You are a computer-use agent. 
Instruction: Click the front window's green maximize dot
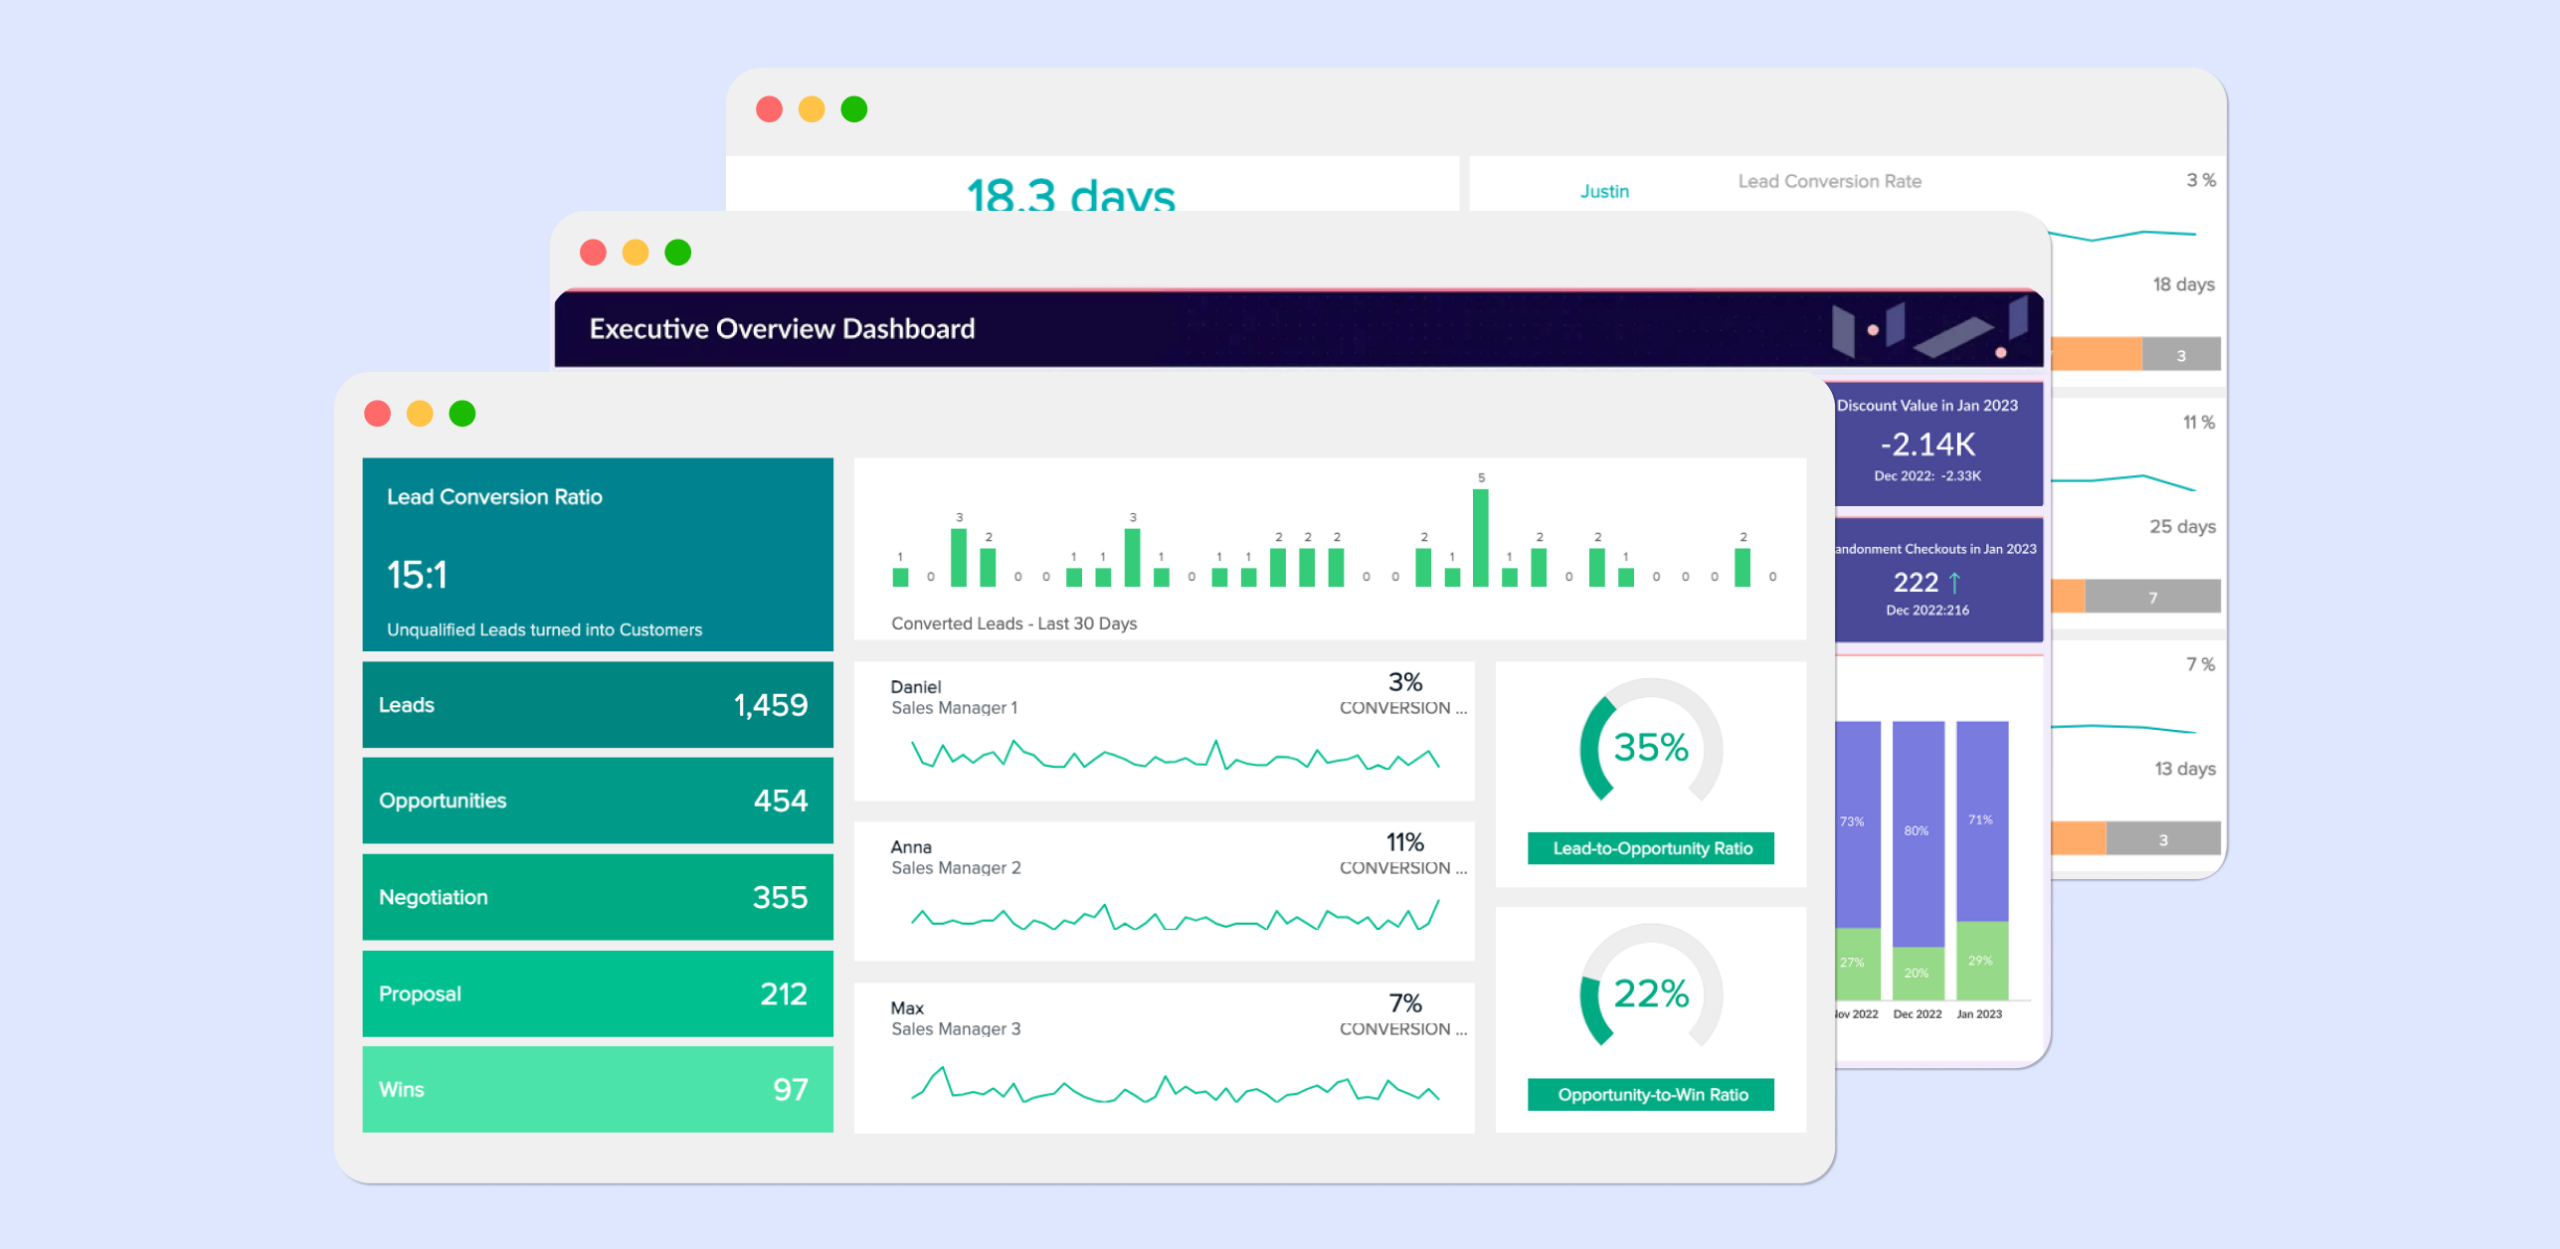462,413
